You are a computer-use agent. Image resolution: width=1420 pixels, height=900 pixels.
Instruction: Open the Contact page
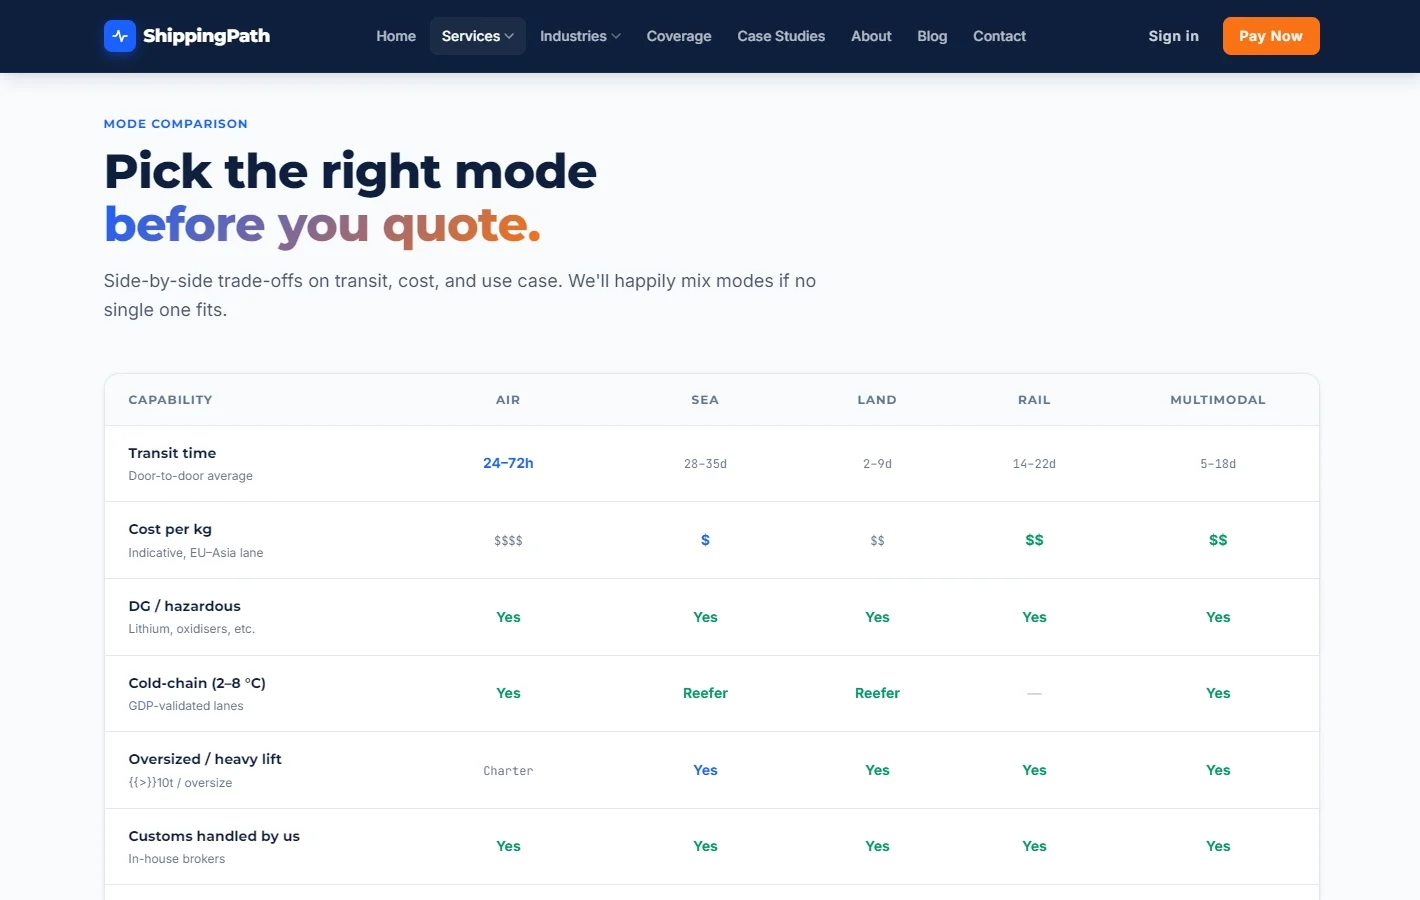(999, 36)
